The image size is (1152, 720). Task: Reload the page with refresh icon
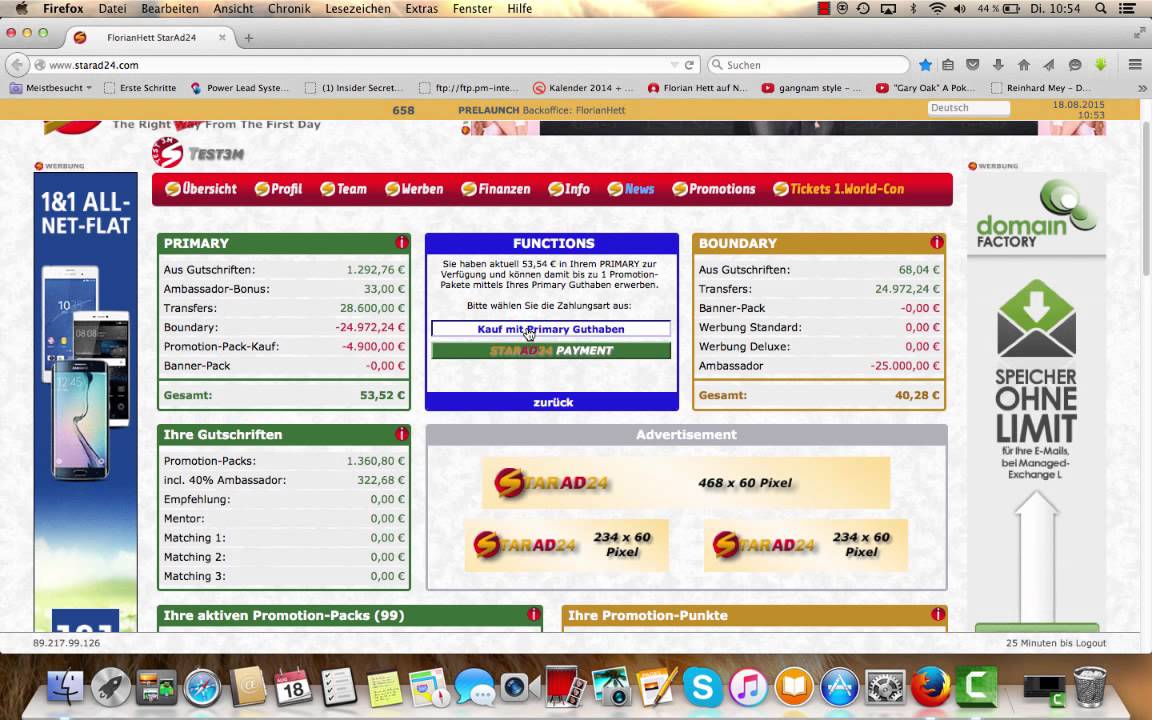(689, 65)
